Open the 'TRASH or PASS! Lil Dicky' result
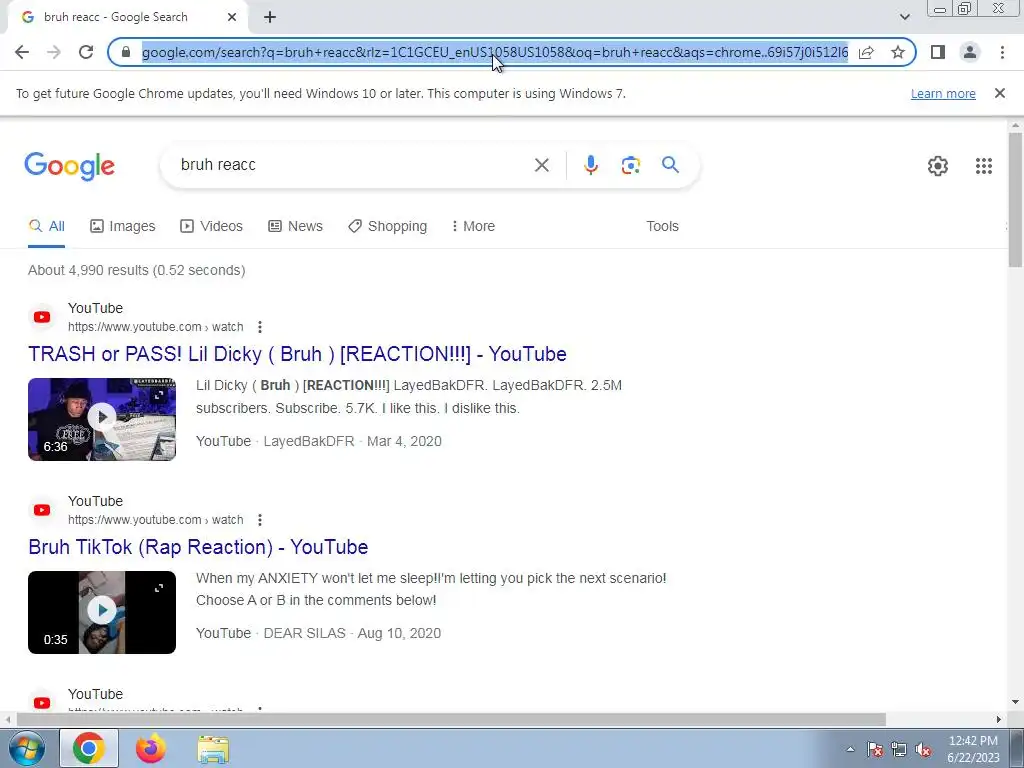Image resolution: width=1024 pixels, height=768 pixels. (x=297, y=354)
